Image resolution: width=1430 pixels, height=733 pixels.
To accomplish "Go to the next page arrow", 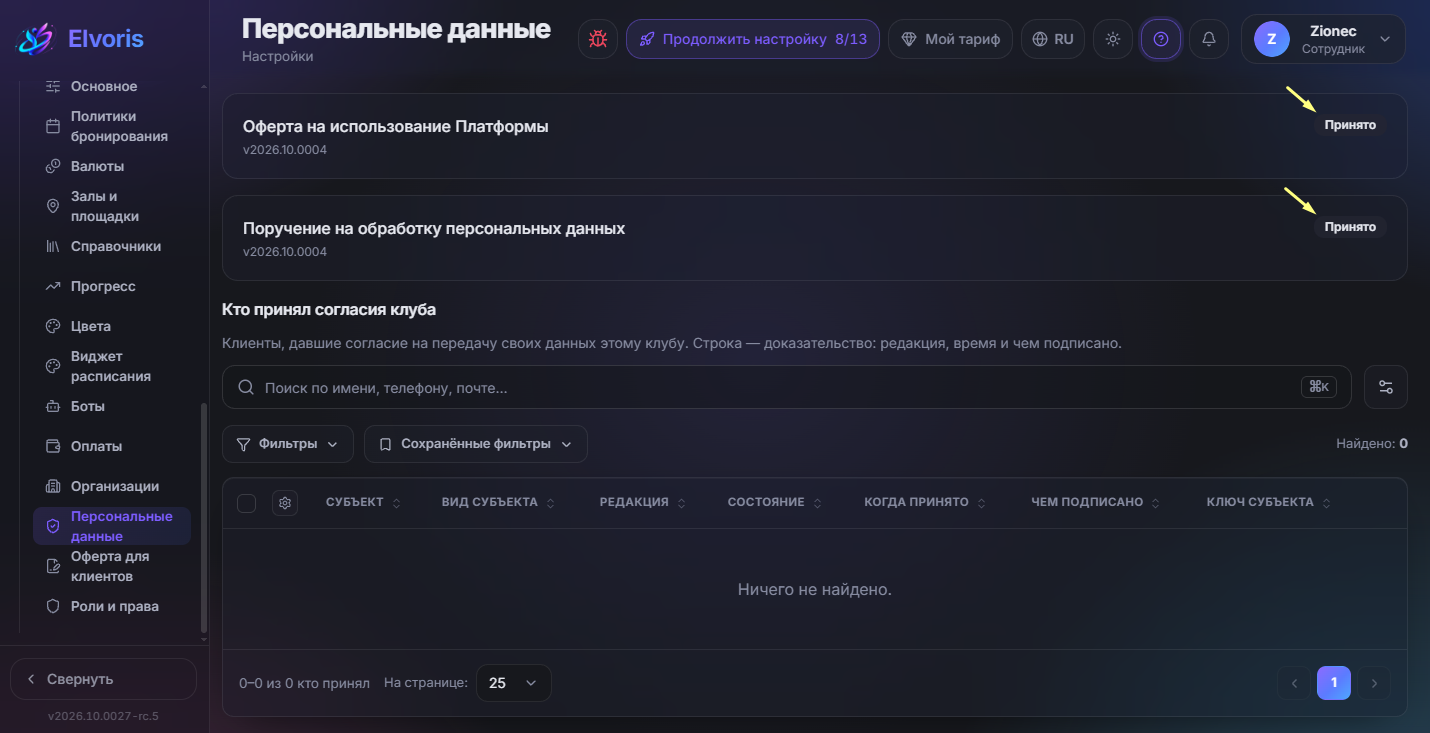I will pos(1374,683).
